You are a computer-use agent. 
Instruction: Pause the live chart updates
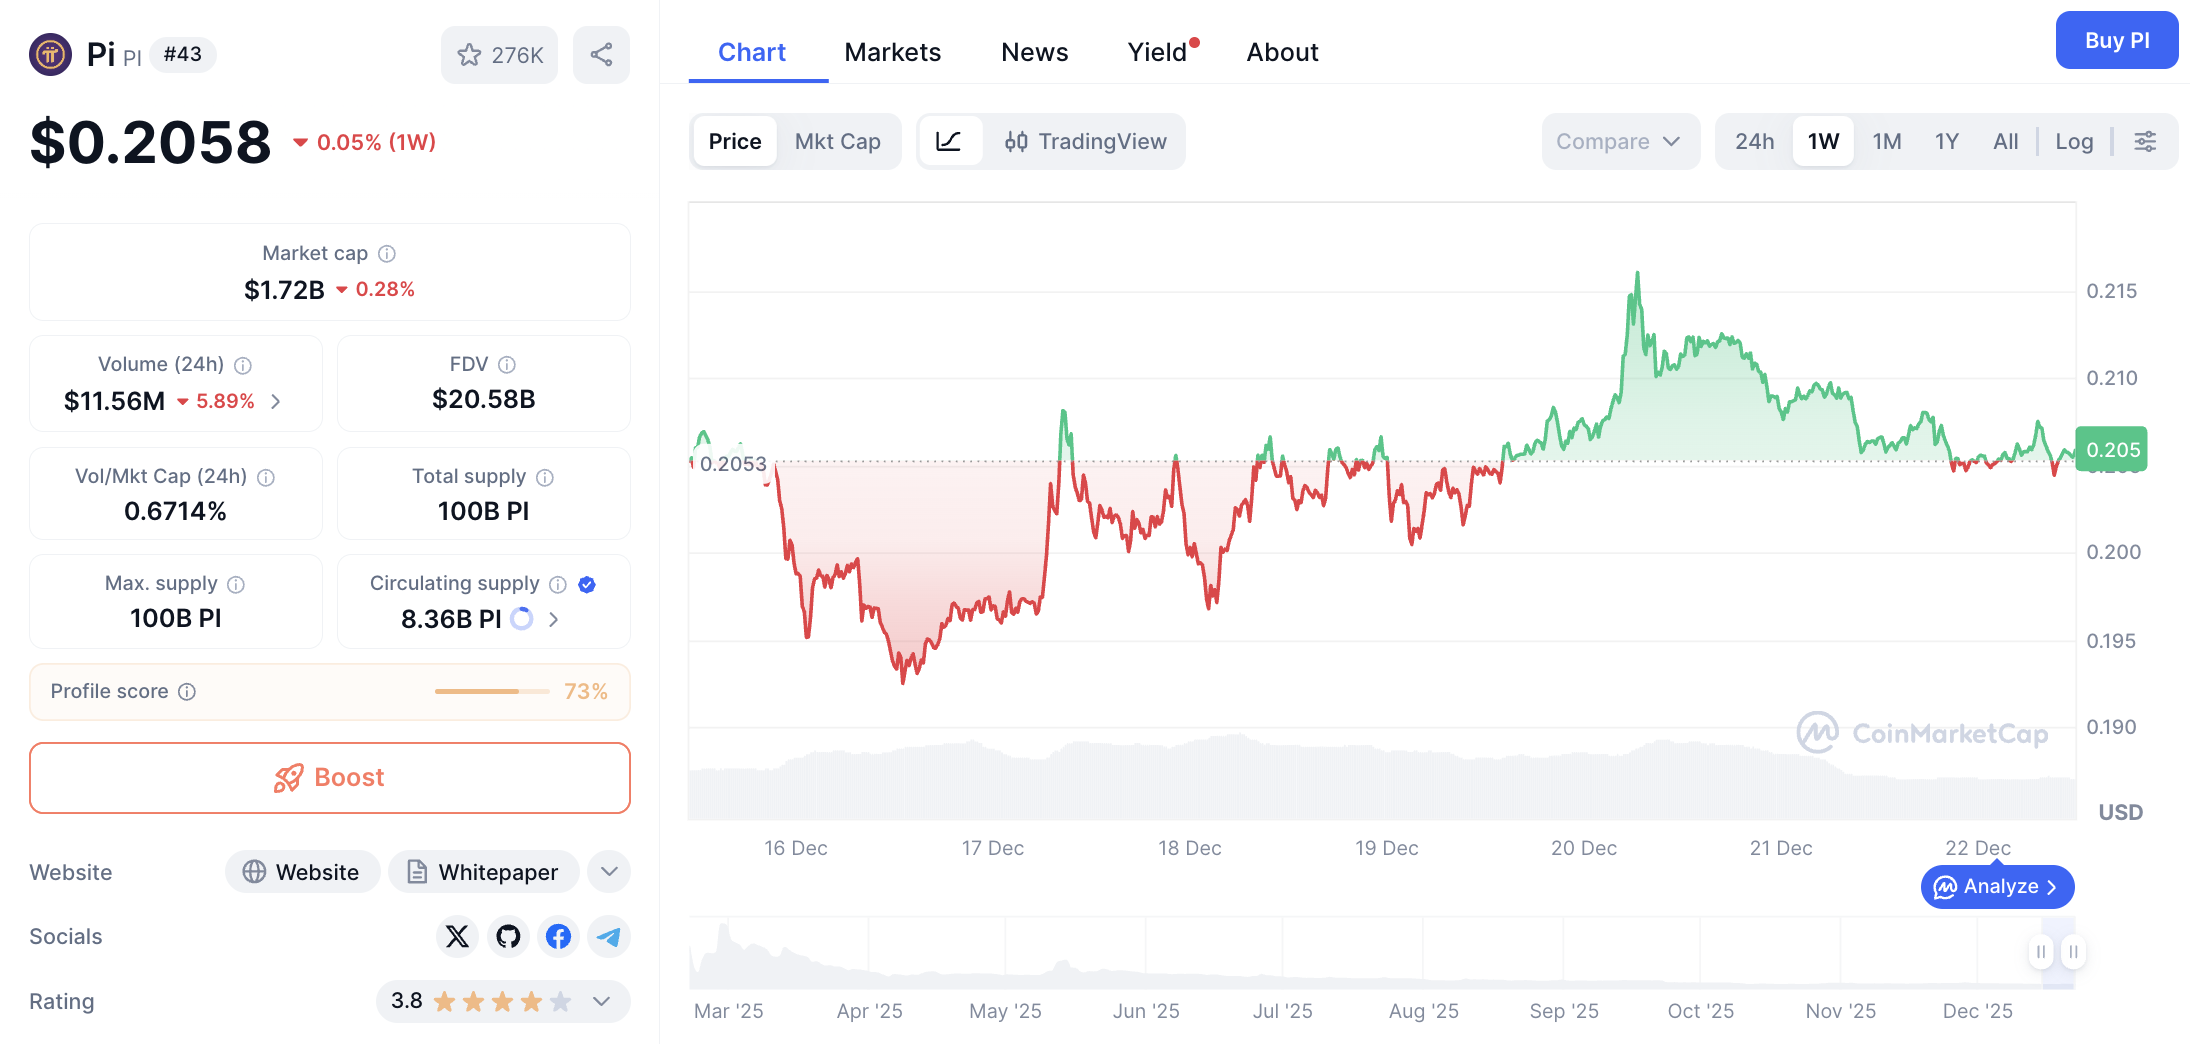2040,952
